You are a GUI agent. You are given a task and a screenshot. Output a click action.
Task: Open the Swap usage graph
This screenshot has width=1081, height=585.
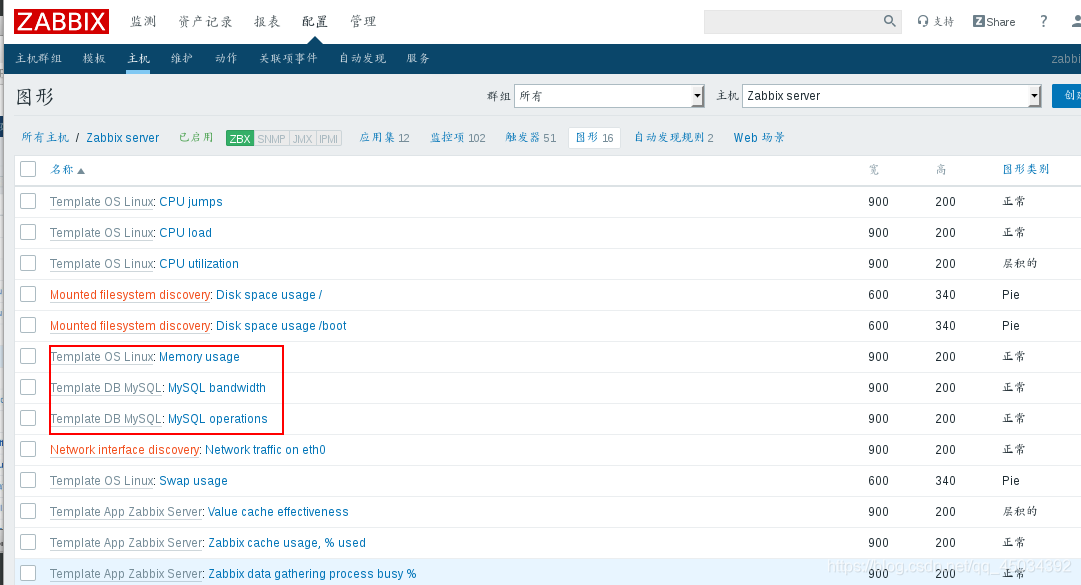point(193,481)
